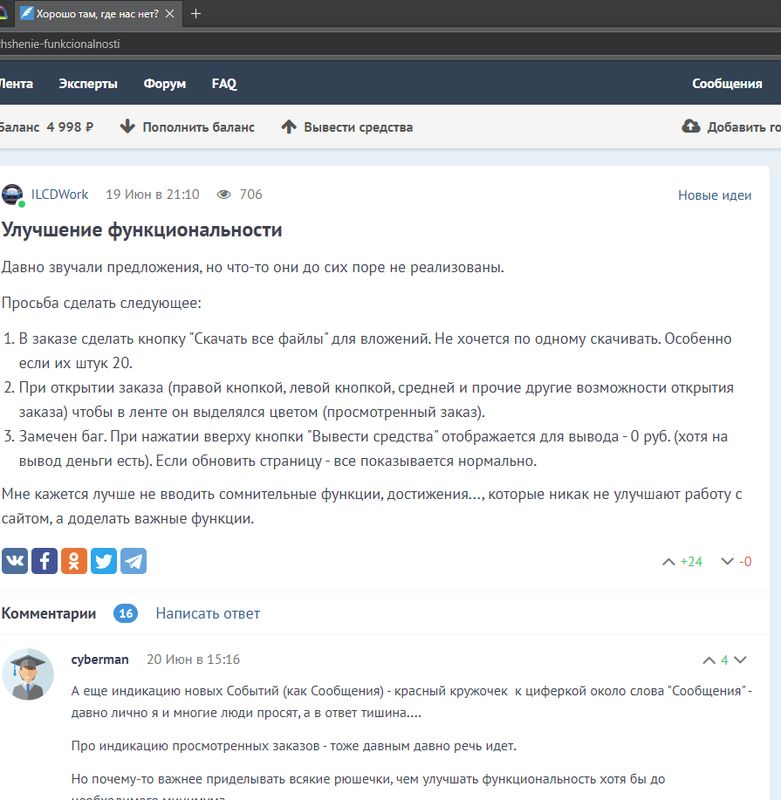The image size is (781, 800).
Task: Open the Эксперты menu item
Action: tap(88, 84)
